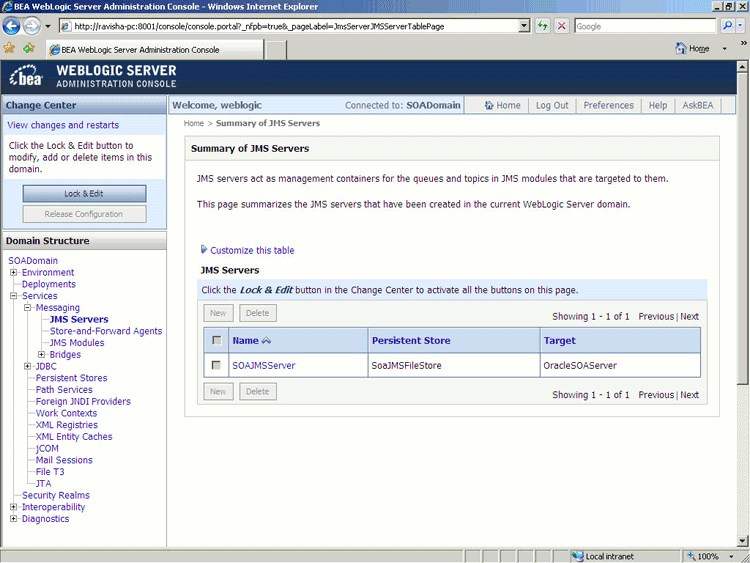Check the SOAJMSServer row checkbox
The width and height of the screenshot is (750, 563).
(x=216, y=365)
